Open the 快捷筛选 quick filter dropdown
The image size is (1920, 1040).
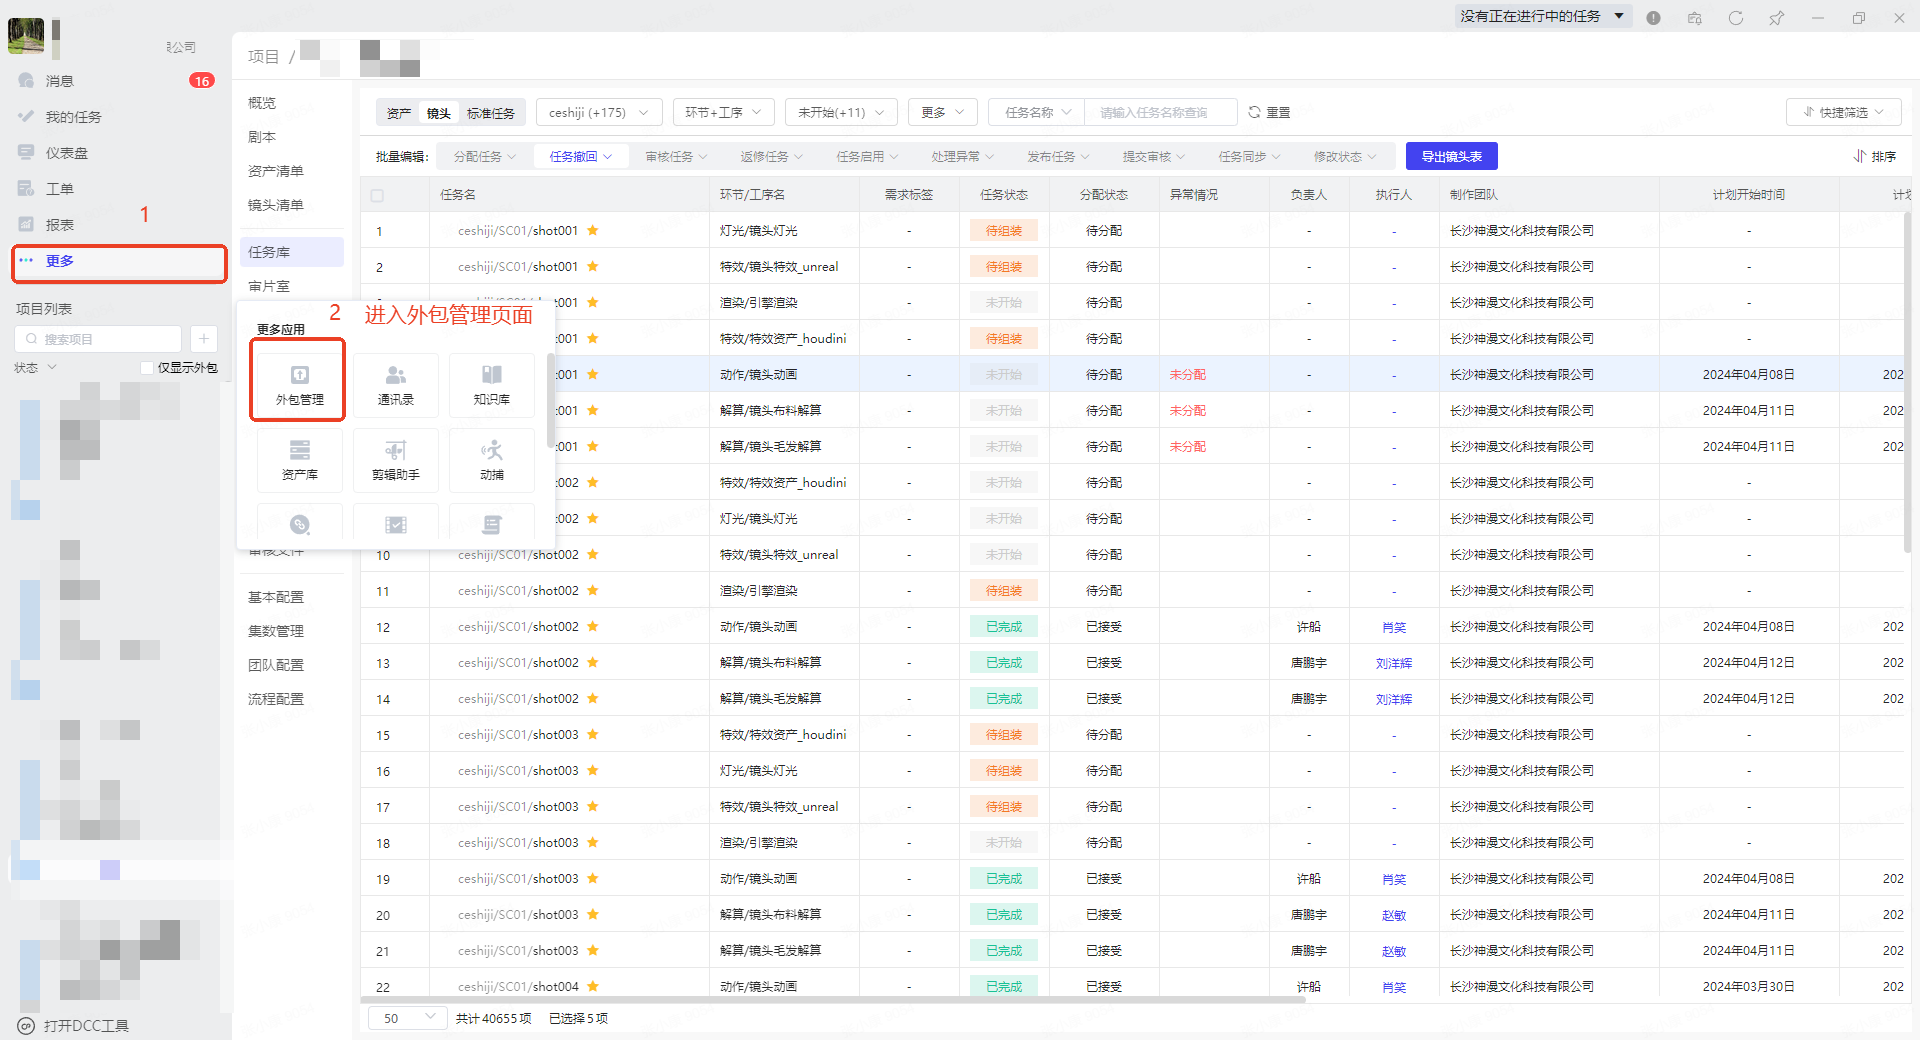[x=1843, y=112]
